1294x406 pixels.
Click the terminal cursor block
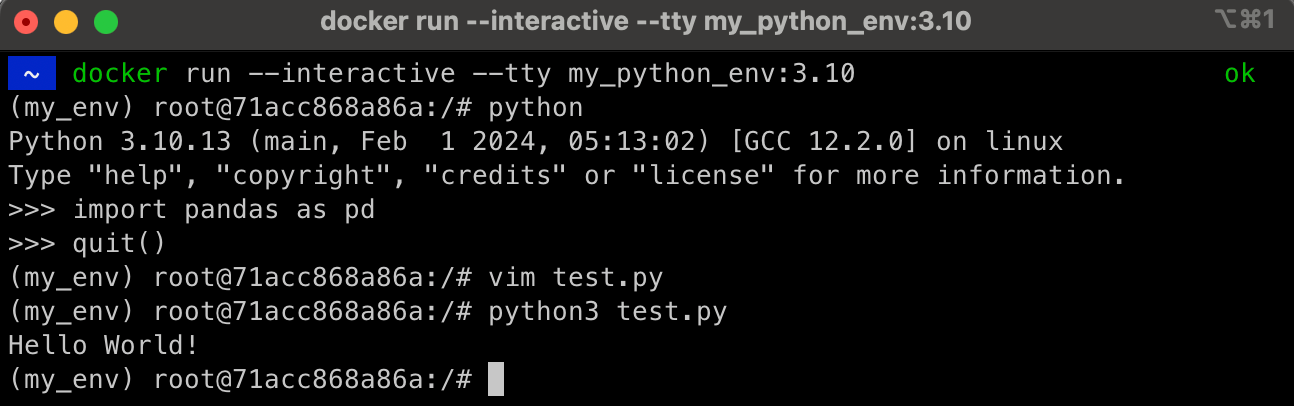(x=496, y=380)
